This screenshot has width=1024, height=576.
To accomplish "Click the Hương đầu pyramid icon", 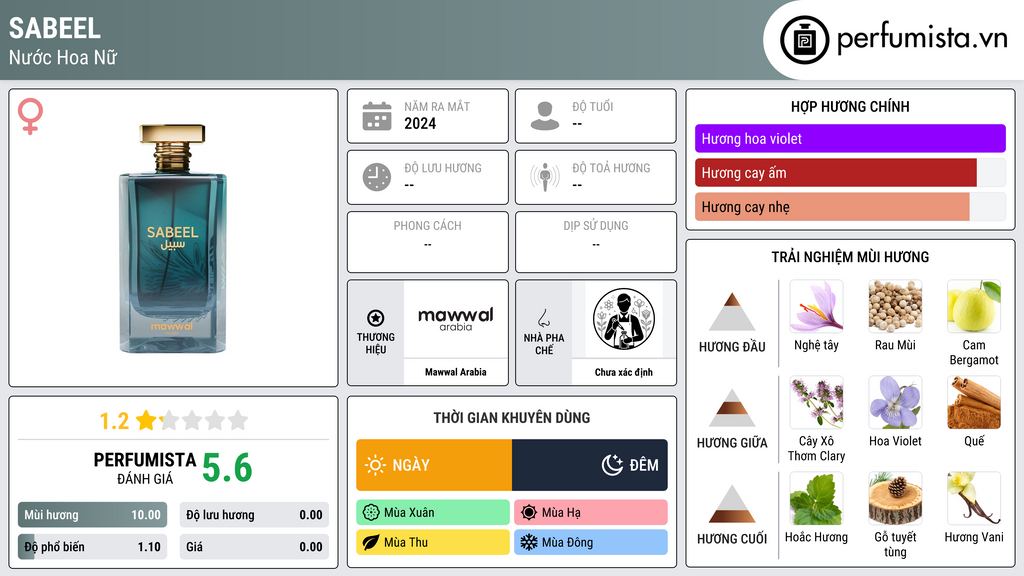I will coord(732,312).
